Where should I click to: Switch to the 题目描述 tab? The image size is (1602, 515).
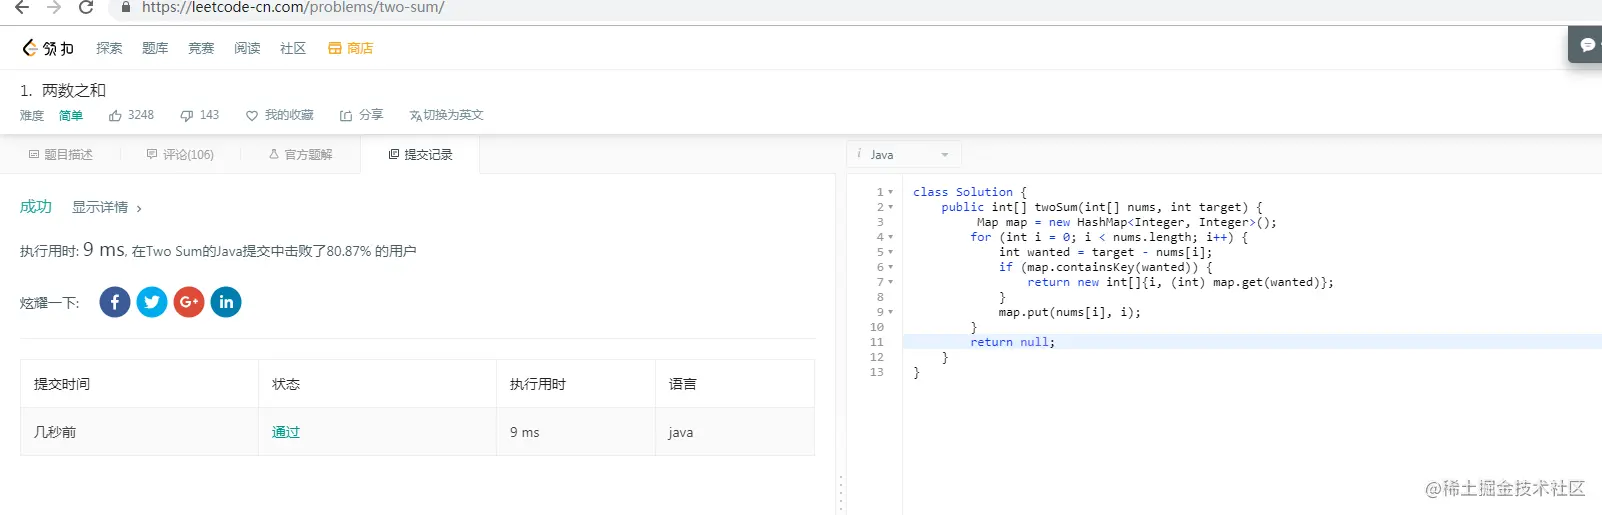(60, 155)
